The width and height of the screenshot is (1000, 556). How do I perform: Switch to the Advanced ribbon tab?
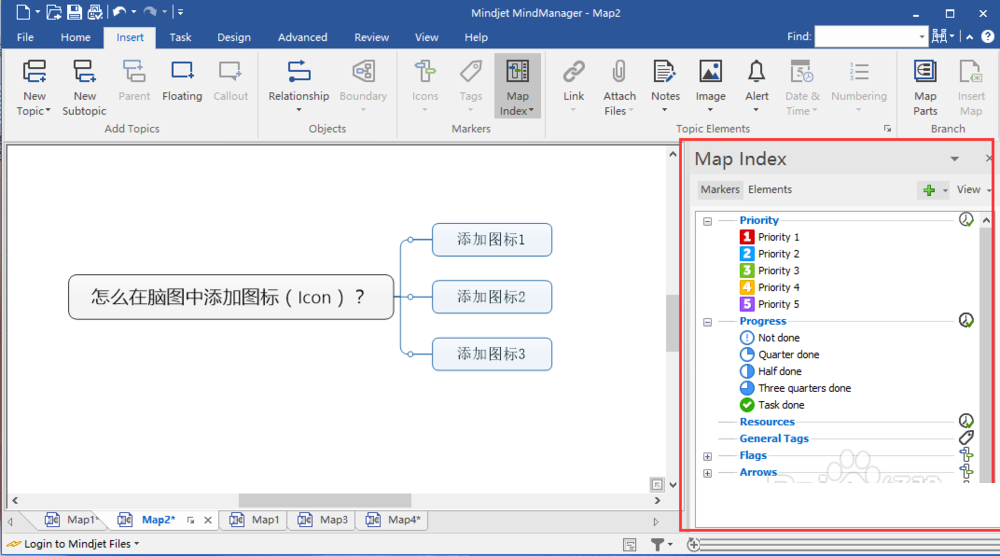coord(302,37)
